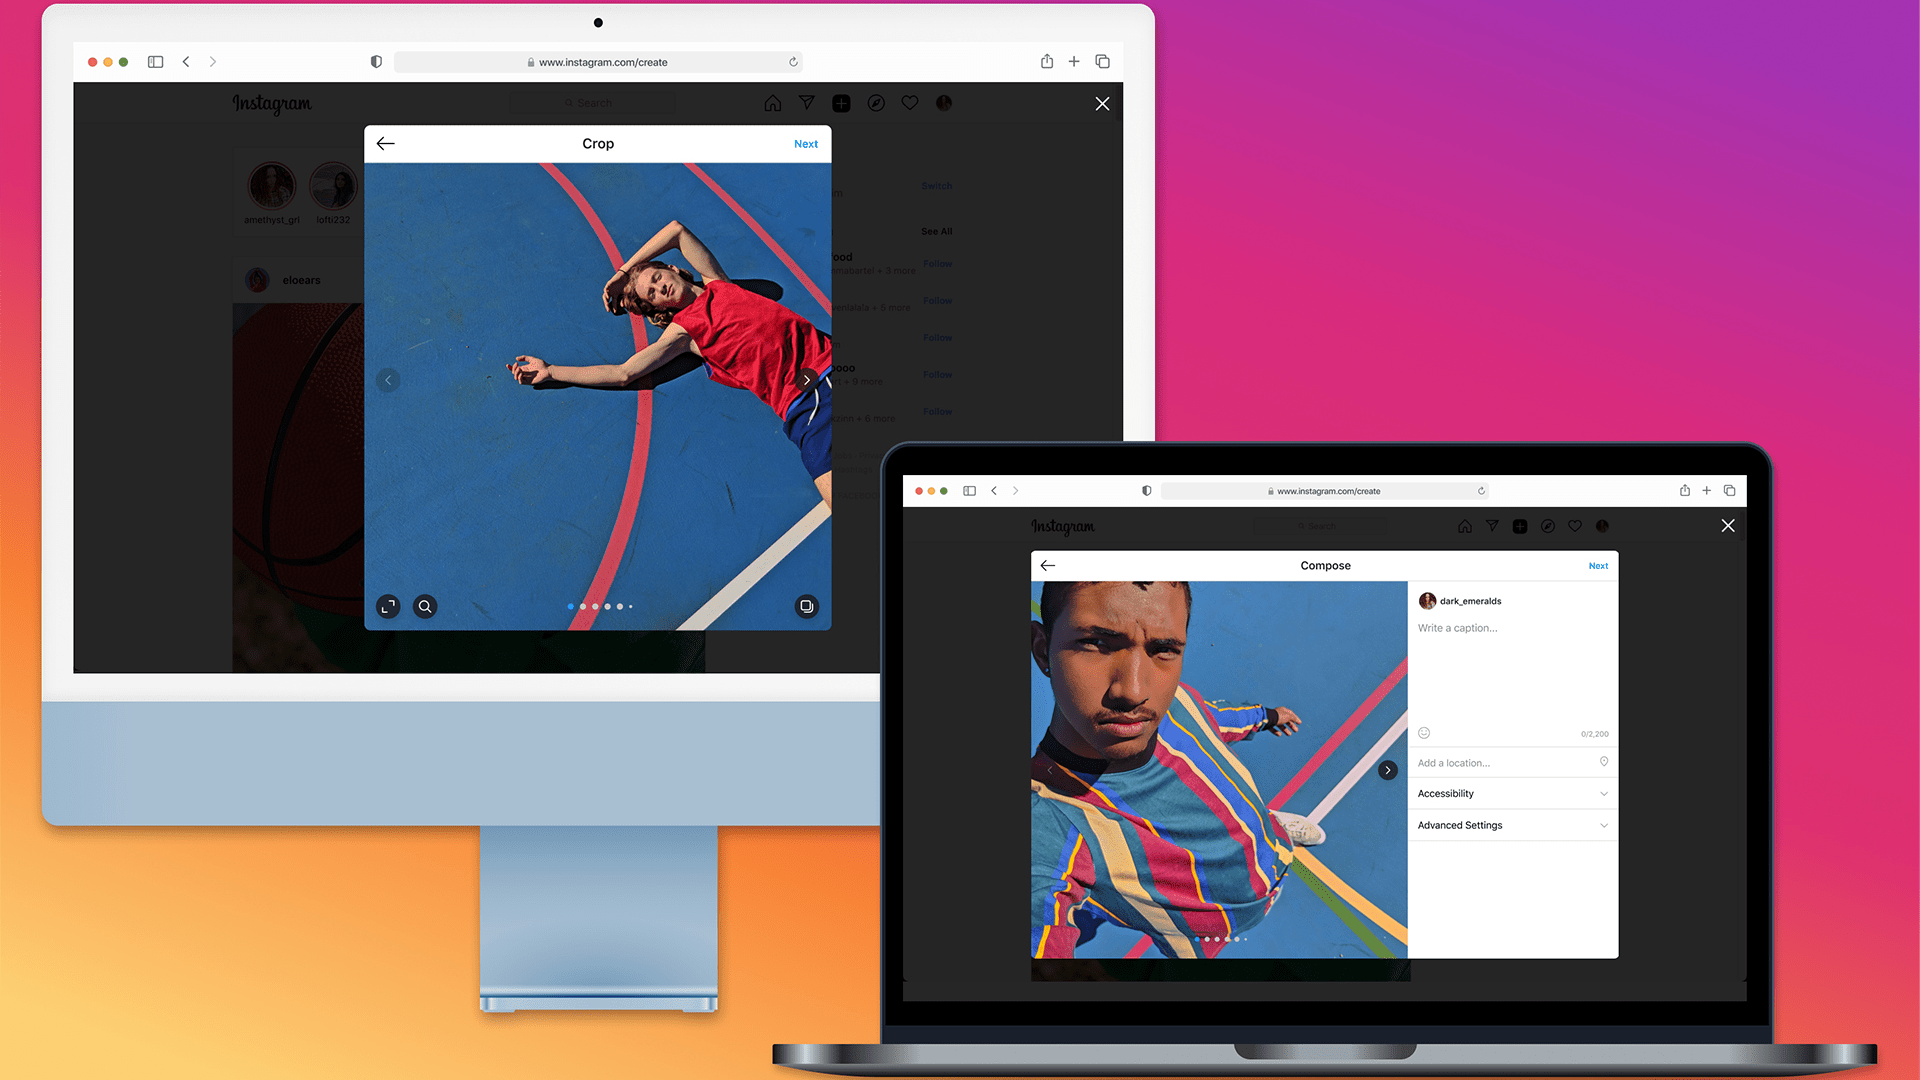
Task: Select first carousel page dot in Crop view
Action: (570, 607)
